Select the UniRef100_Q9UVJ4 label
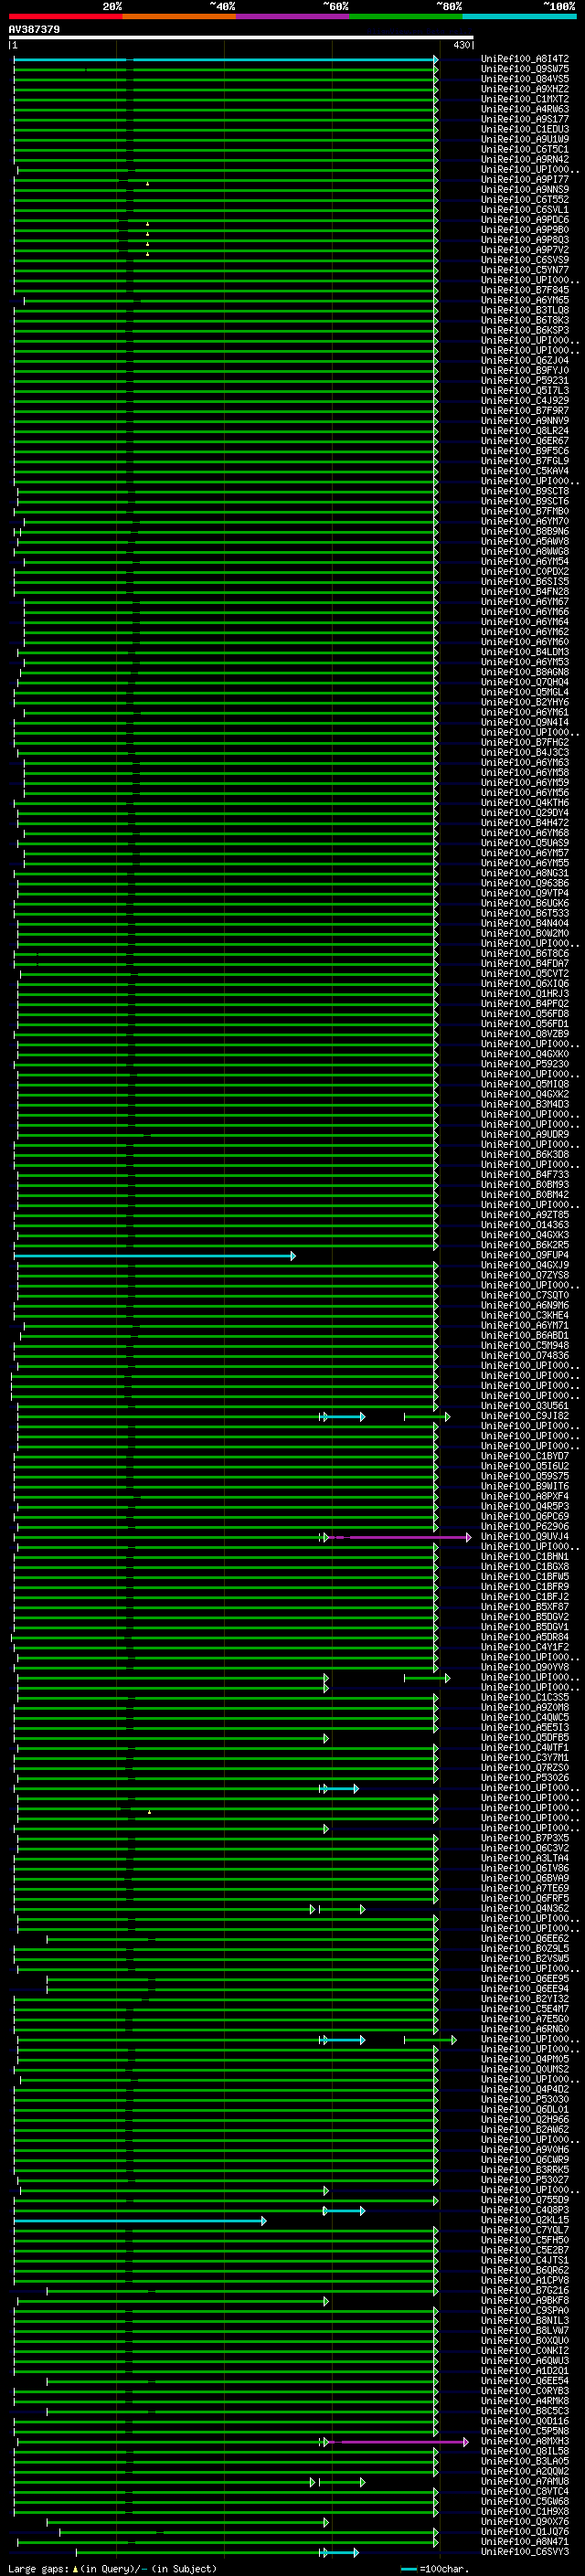The height and width of the screenshot is (2576, 585). click(525, 1538)
